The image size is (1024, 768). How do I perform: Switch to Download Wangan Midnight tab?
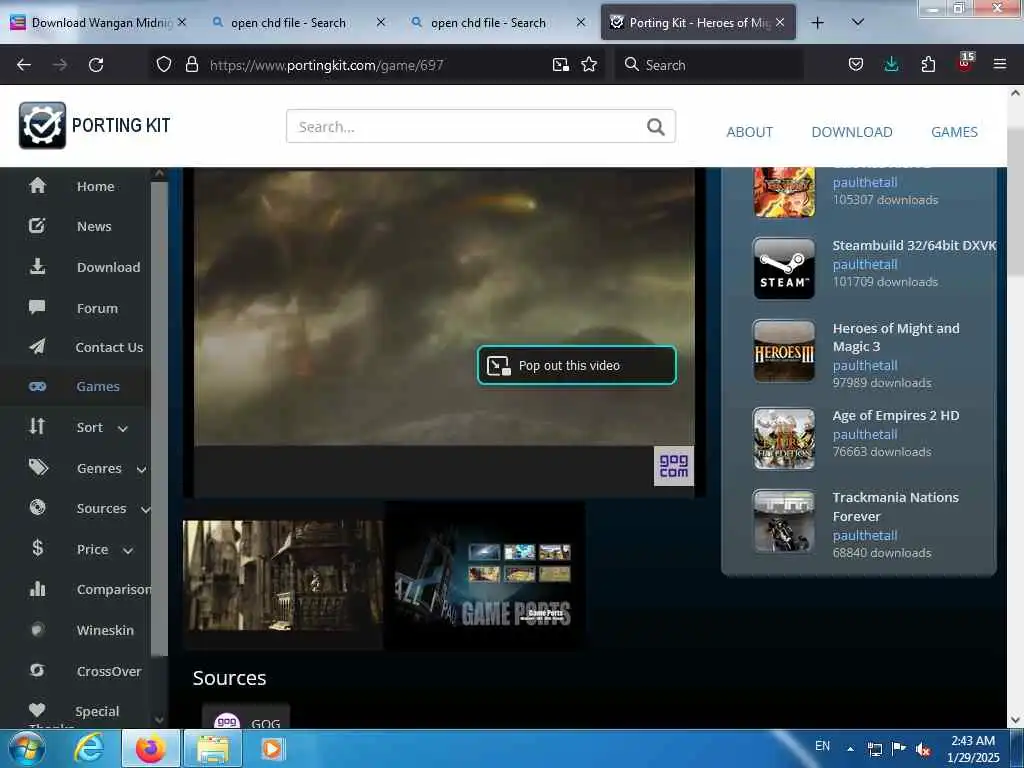pyautogui.click(x=99, y=23)
